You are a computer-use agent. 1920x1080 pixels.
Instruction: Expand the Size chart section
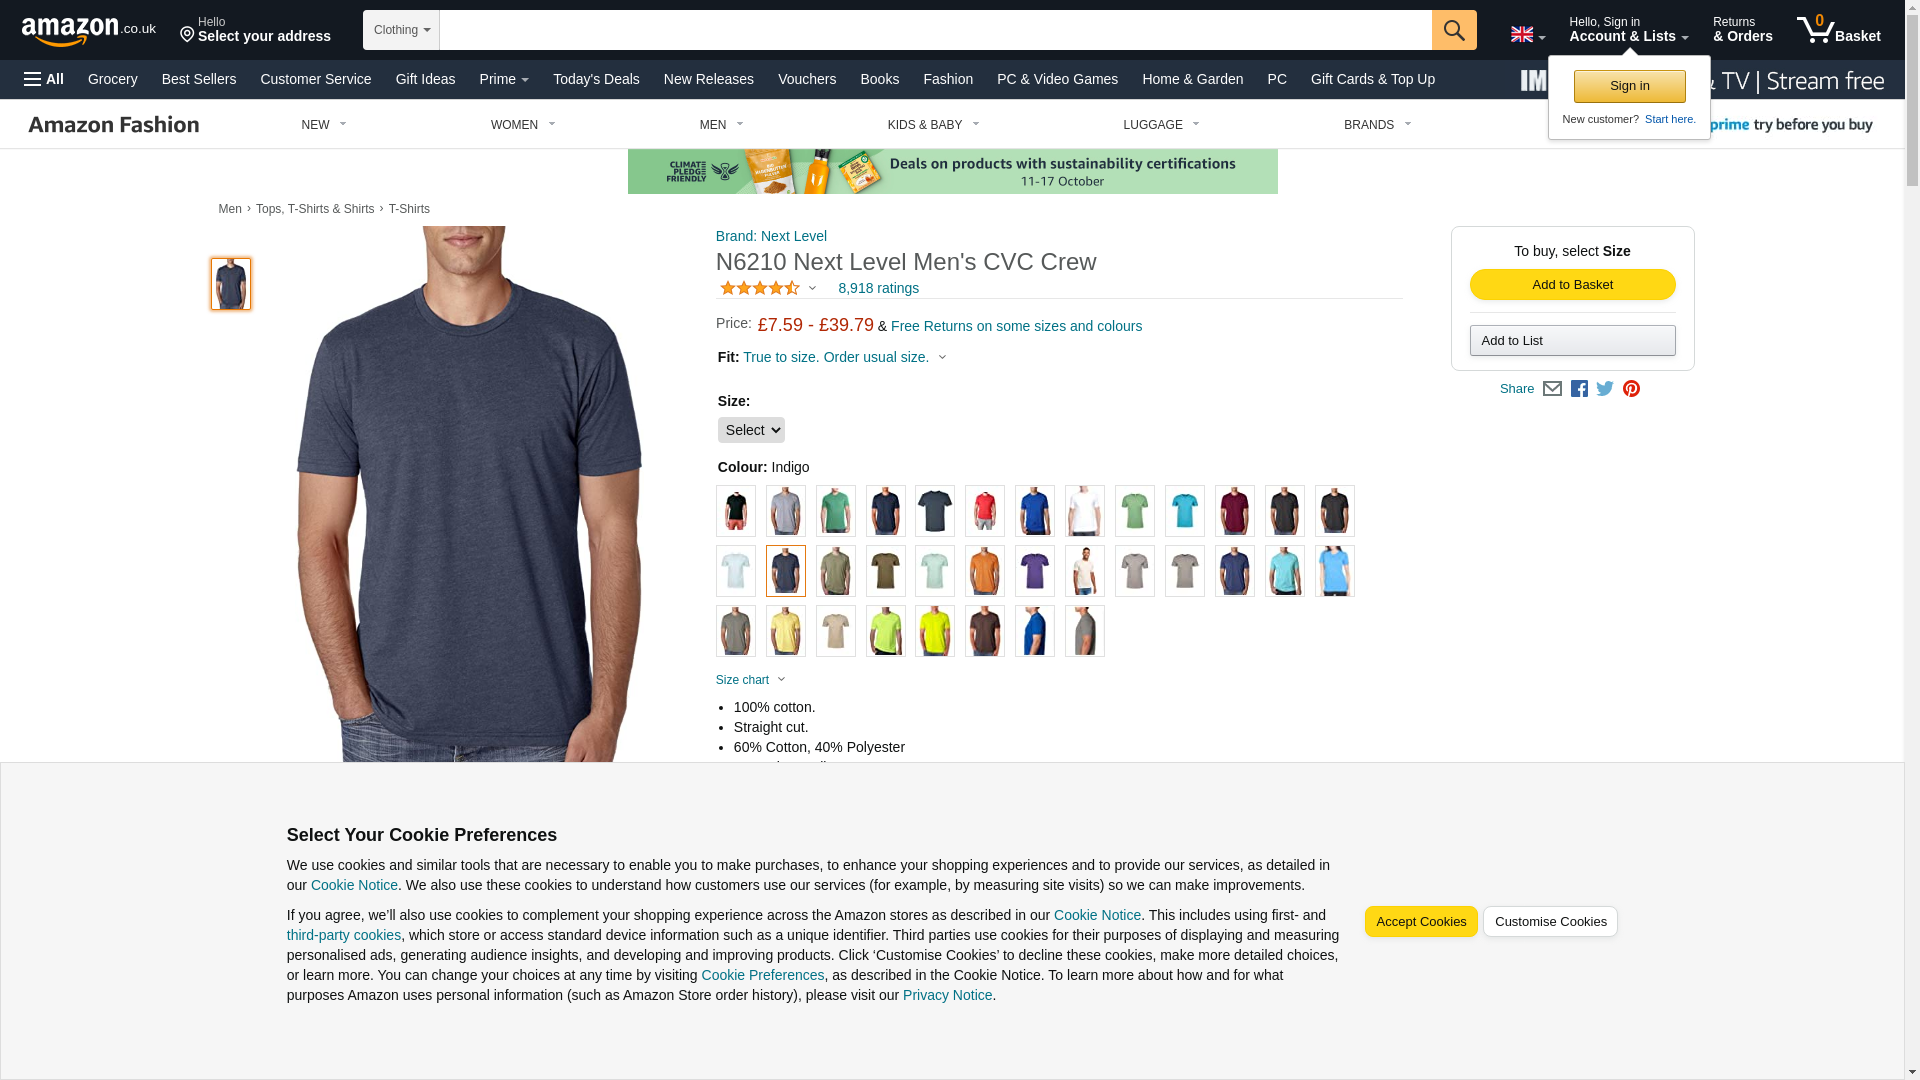(x=751, y=680)
